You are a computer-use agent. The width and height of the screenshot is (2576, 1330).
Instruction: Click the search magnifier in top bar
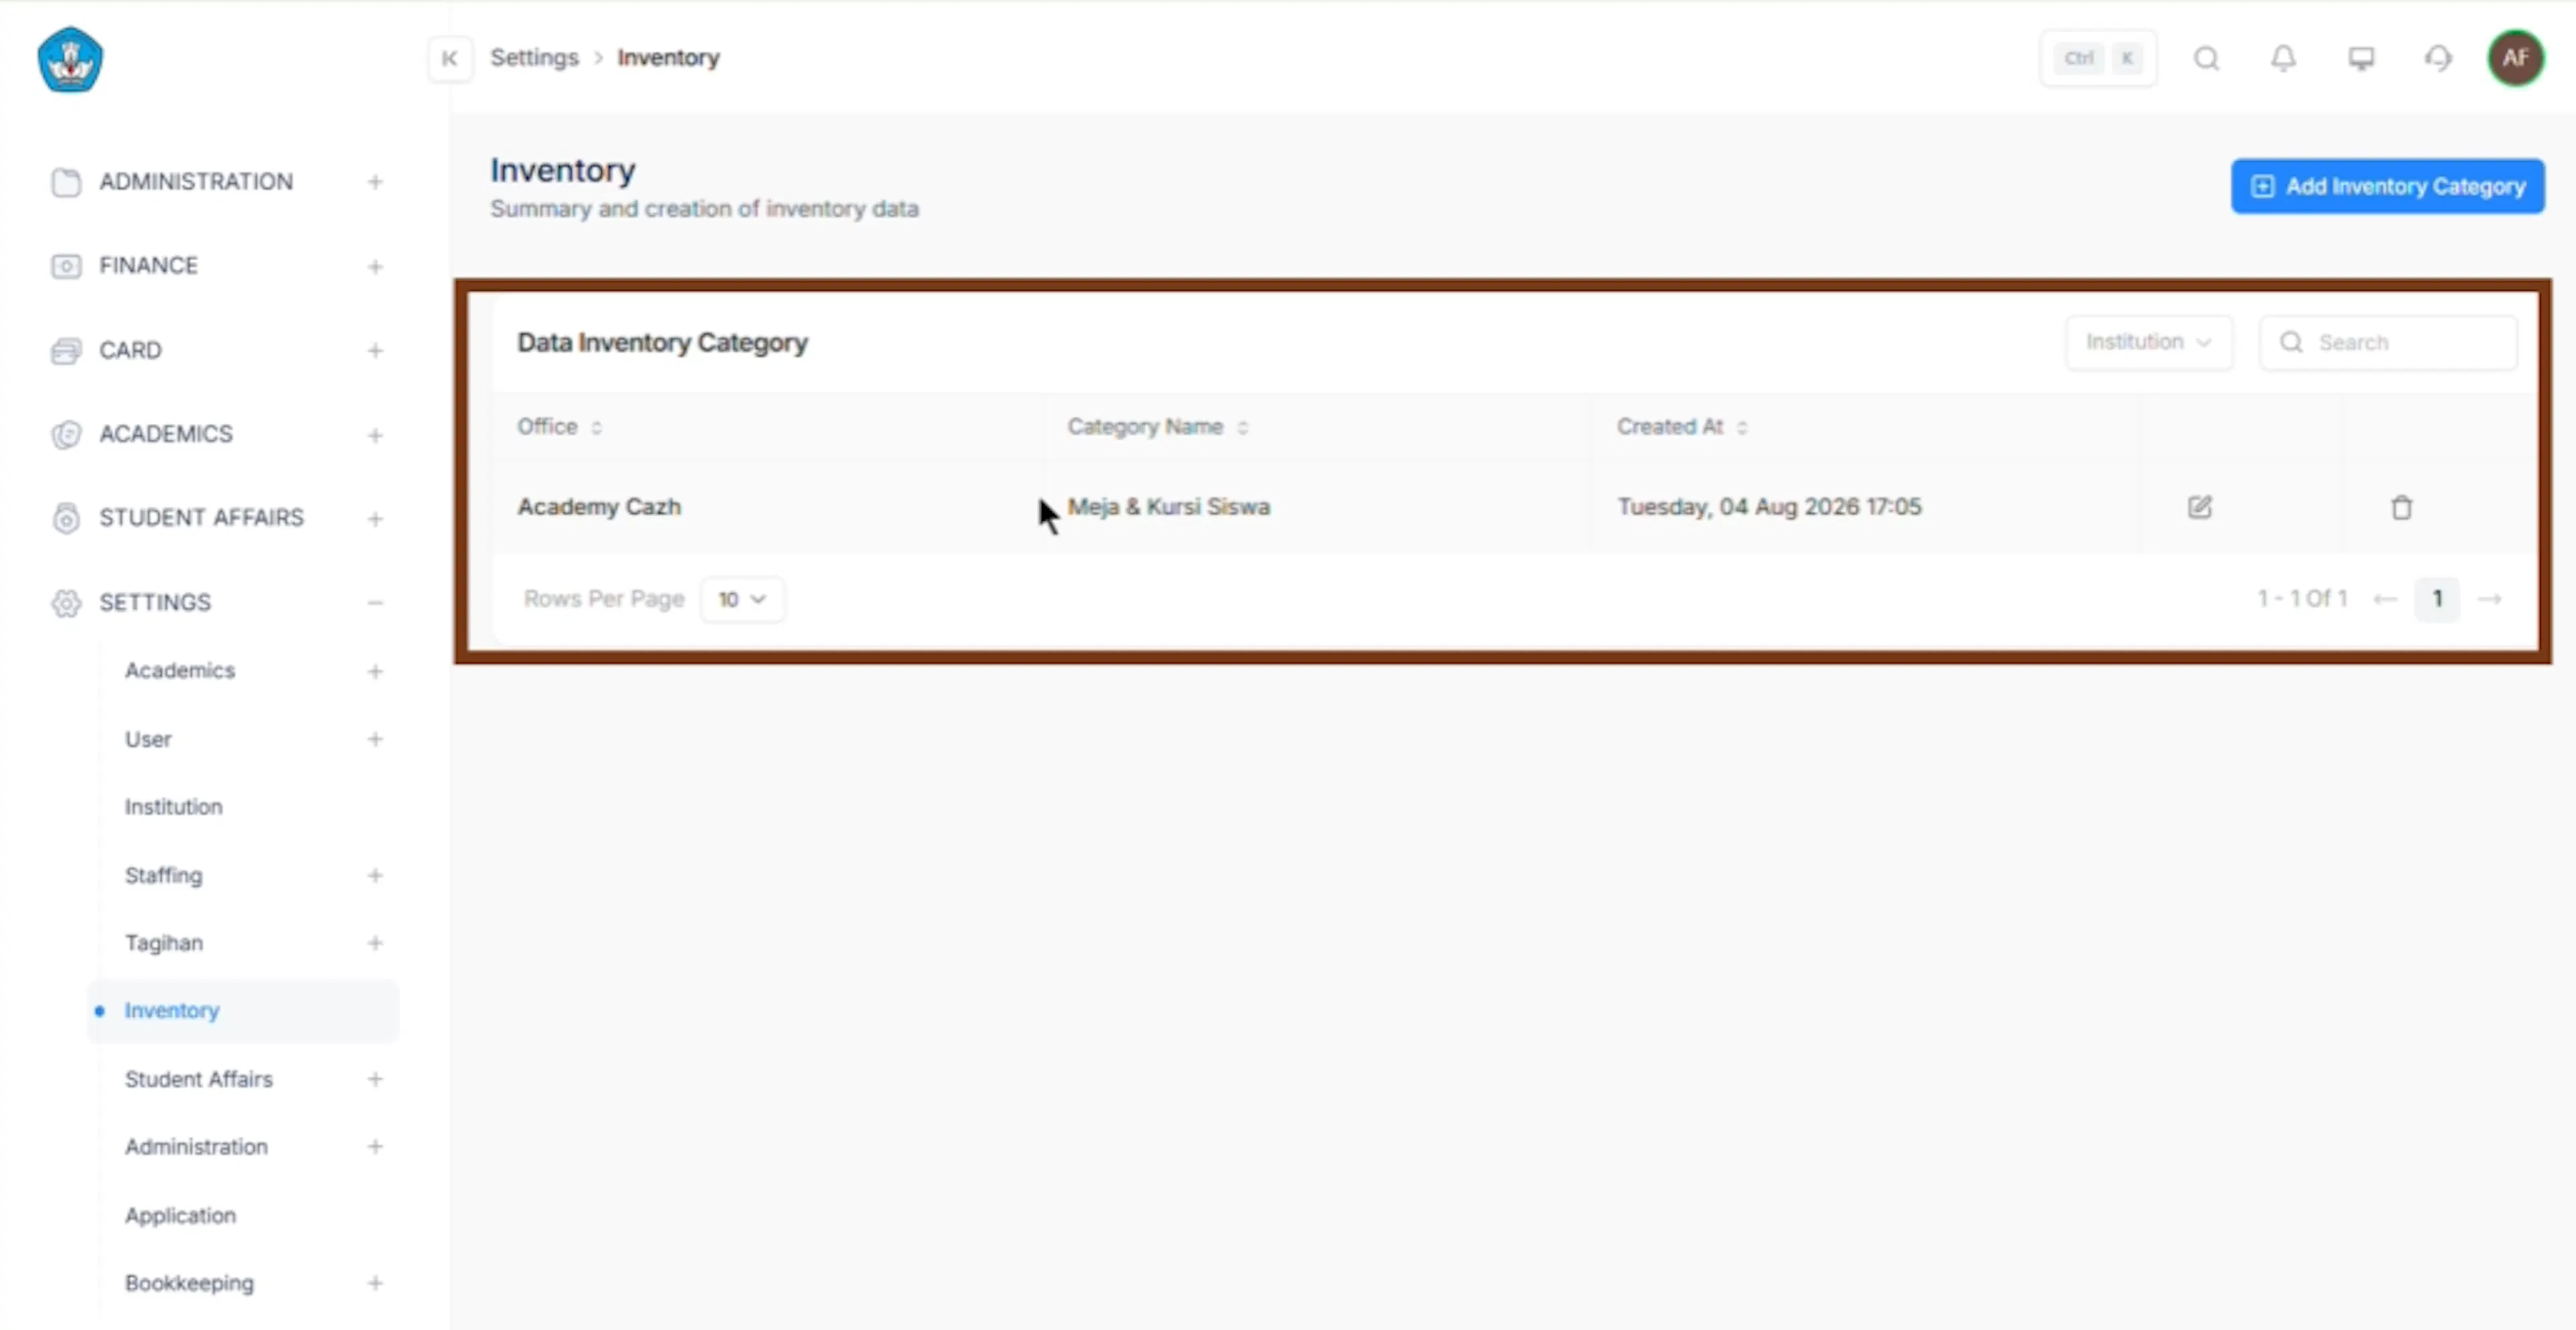pos(2206,58)
